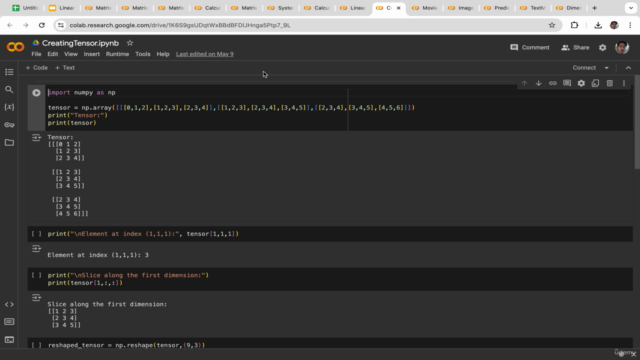Open the browser tab list dropdown
The height and width of the screenshot is (360, 640).
point(631,8)
